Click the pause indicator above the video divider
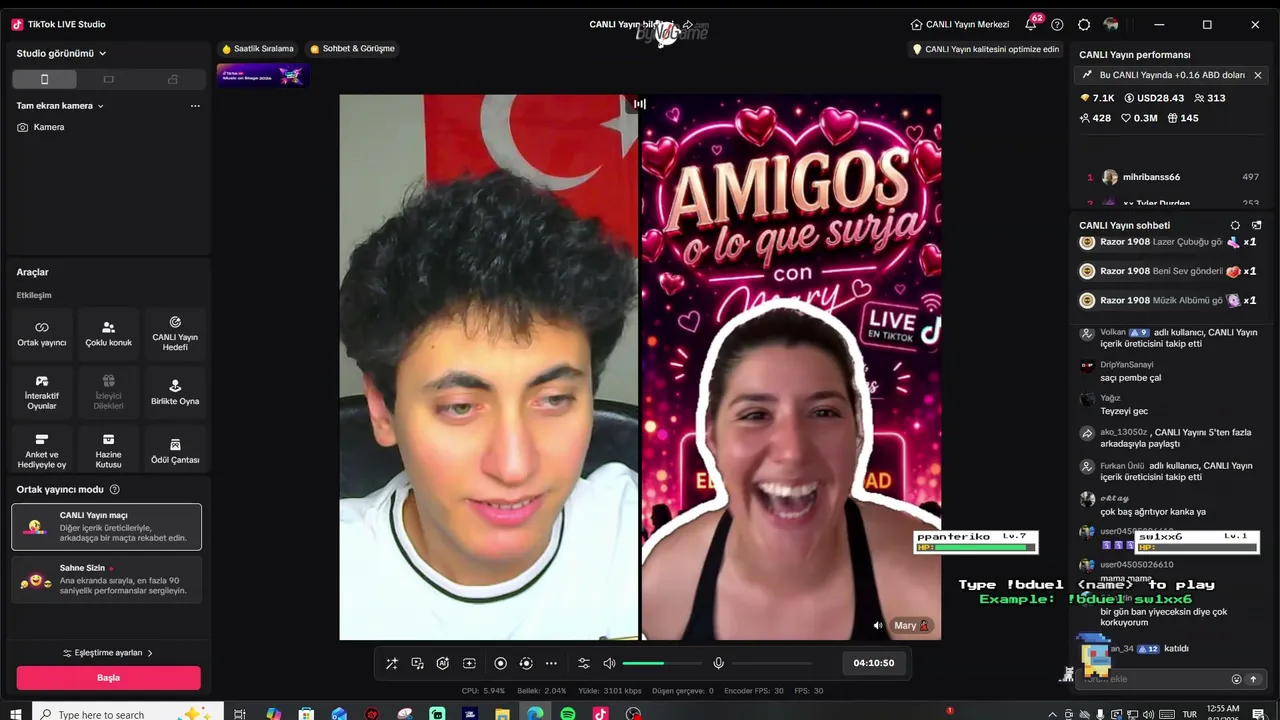1280x720 pixels. pyautogui.click(x=640, y=104)
